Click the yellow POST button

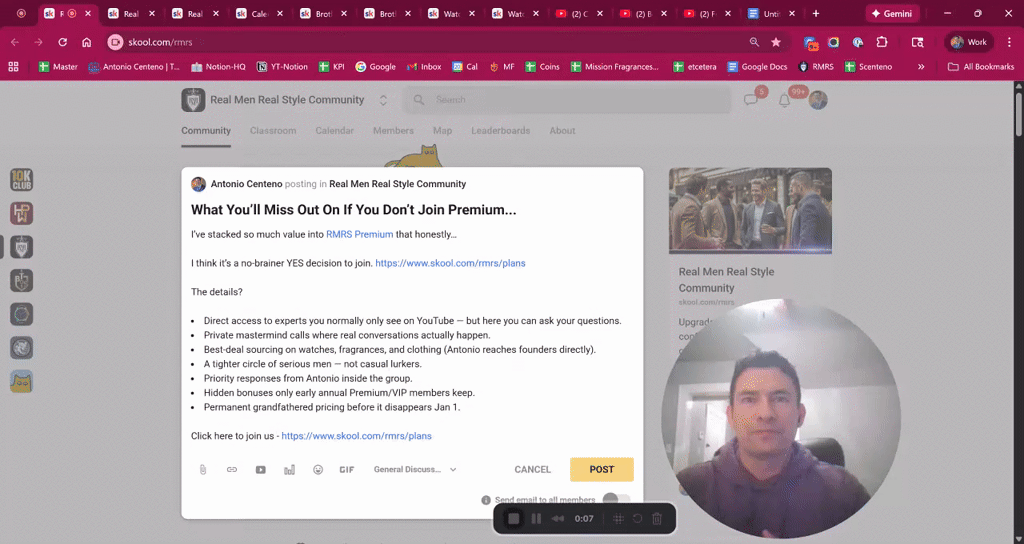[x=601, y=470]
